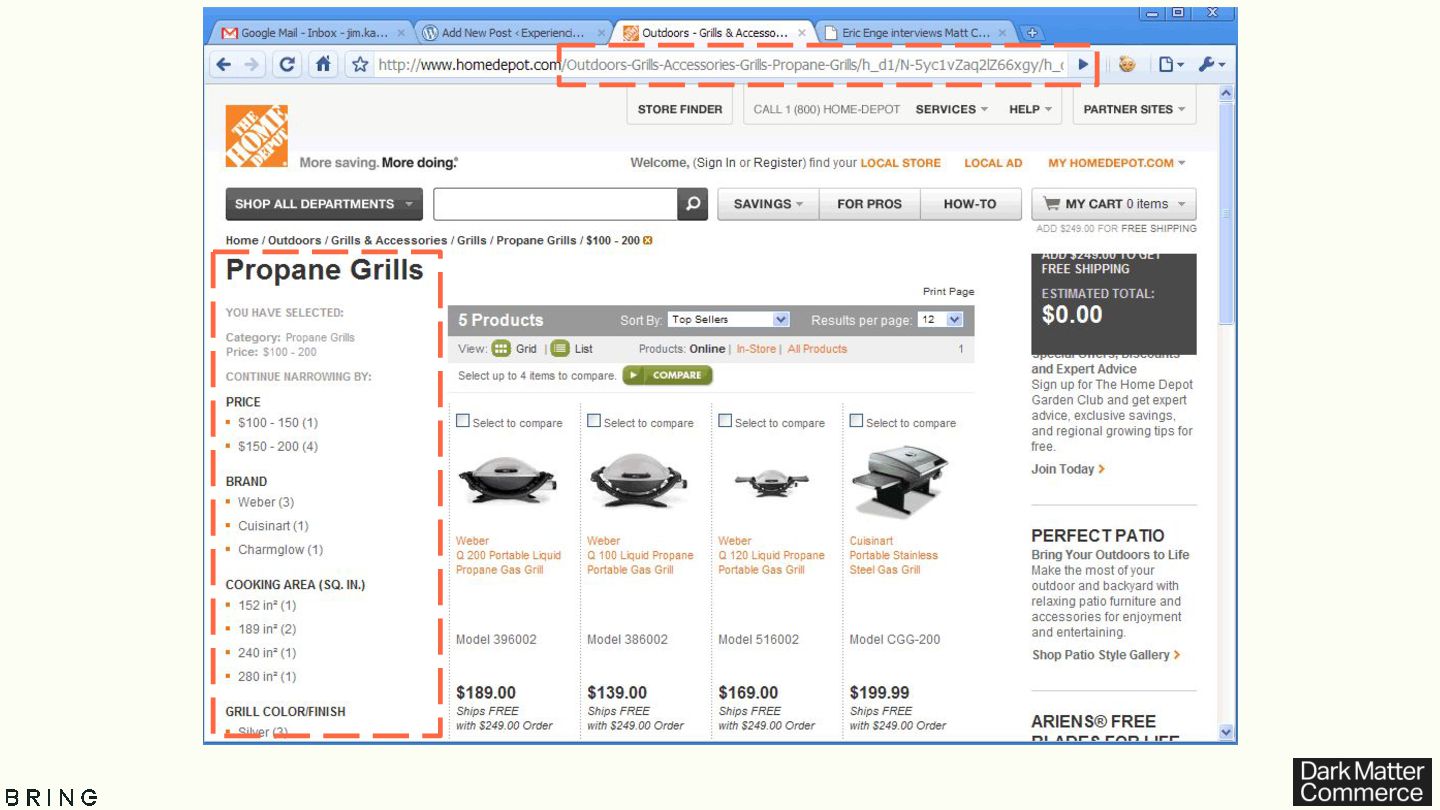Switch to the Add New Post tab
The image size is (1440, 810).
pos(513,33)
